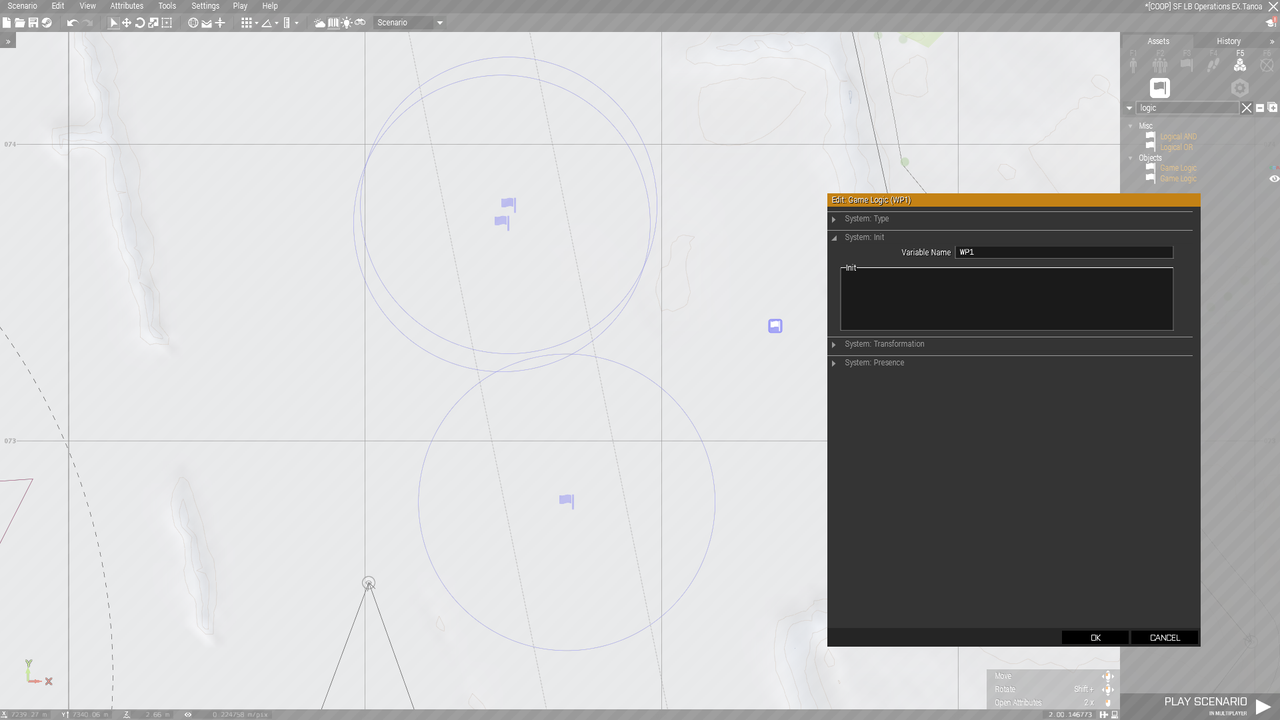Toggle the eye icon beside Game Logic
The image size is (1280, 720).
pos(1274,179)
